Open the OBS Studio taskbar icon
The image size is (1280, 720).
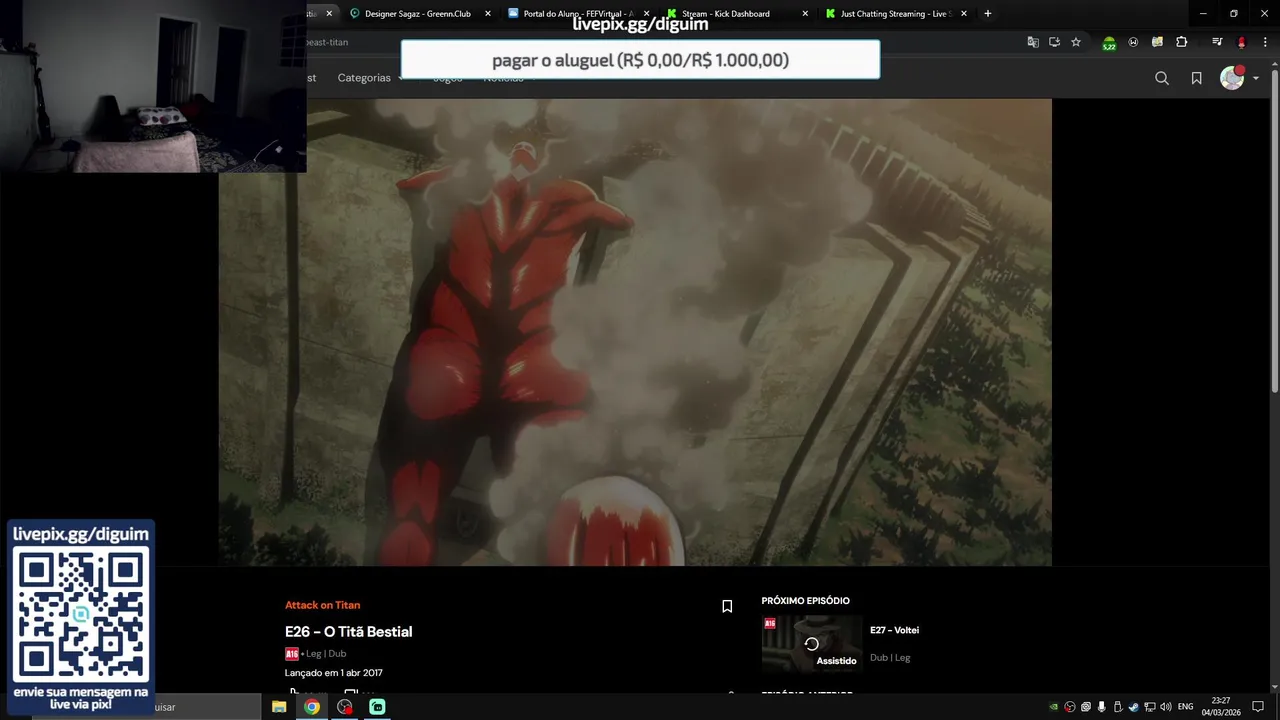[x=345, y=707]
